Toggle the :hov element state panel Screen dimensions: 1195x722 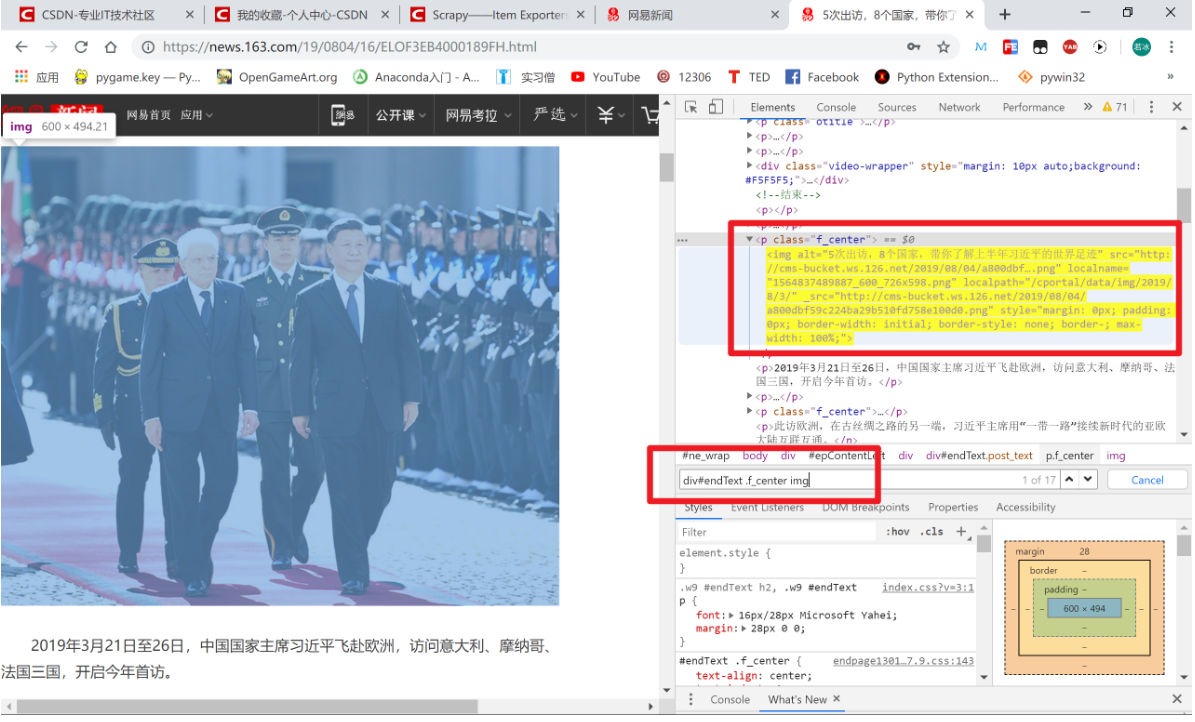pos(897,532)
